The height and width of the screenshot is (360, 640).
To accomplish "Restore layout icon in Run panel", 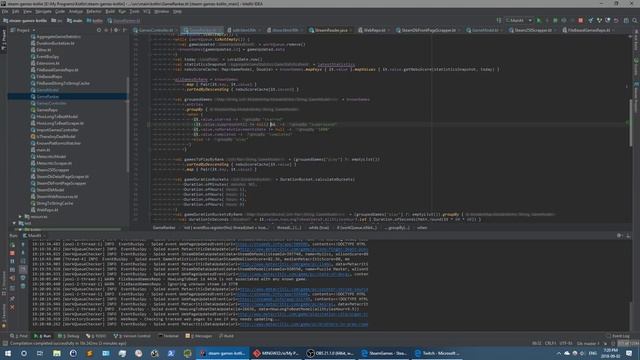I will (12, 288).
